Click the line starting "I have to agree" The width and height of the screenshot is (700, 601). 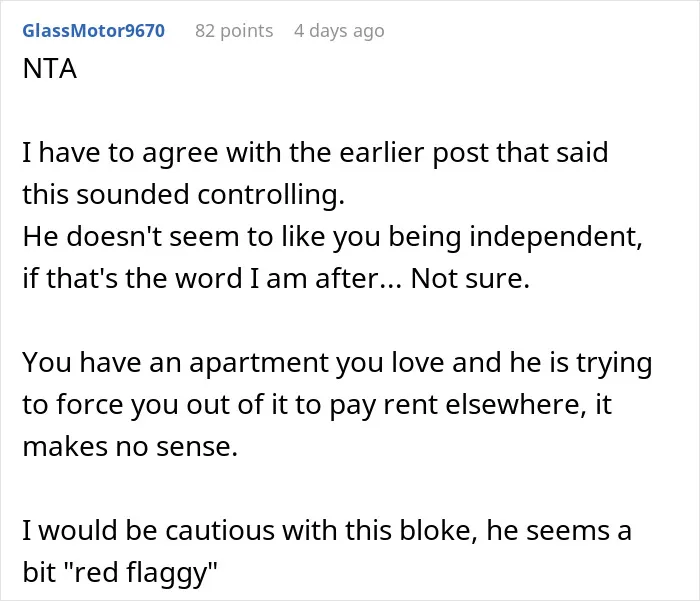coord(315,153)
